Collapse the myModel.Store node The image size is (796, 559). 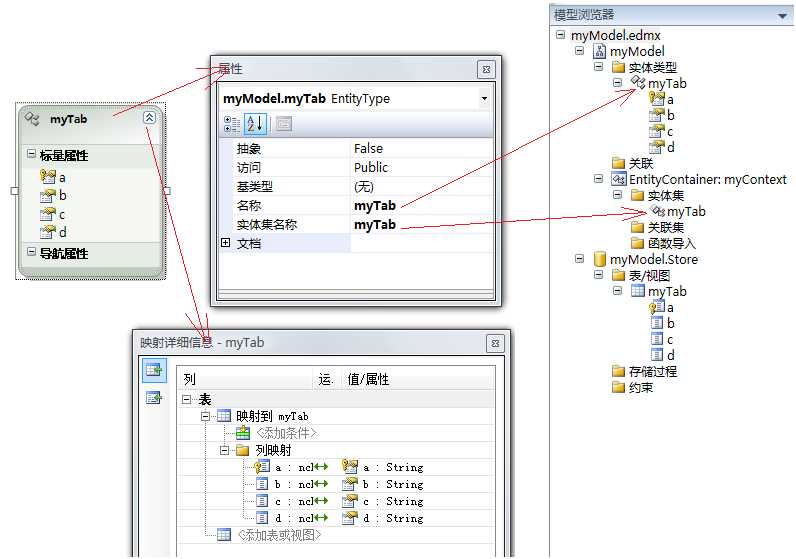pyautogui.click(x=579, y=258)
